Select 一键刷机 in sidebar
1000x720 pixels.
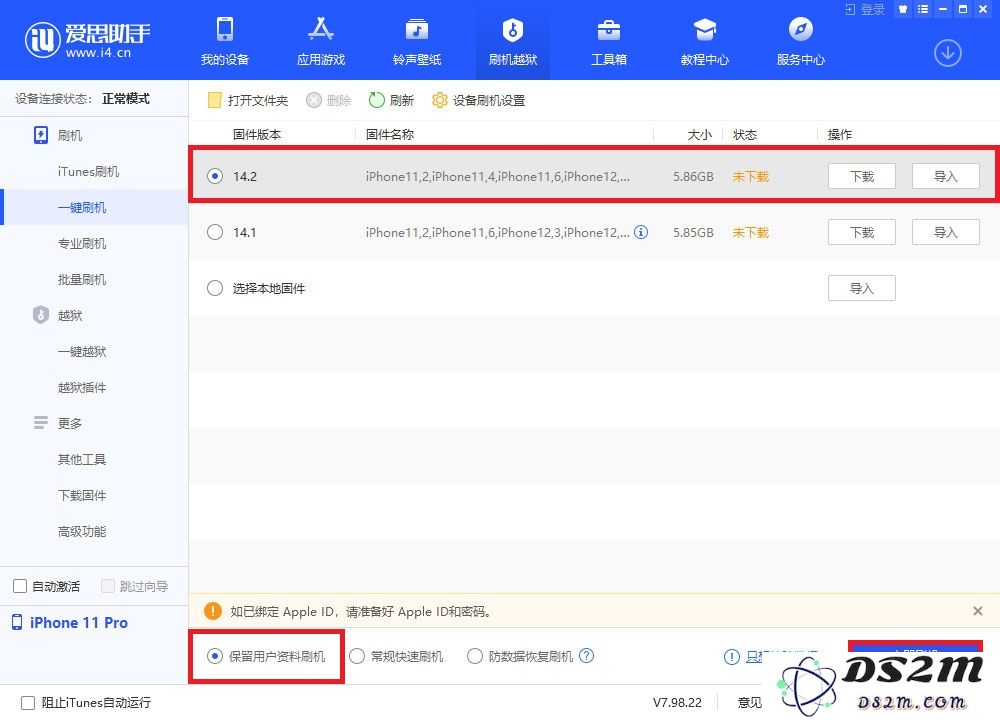pyautogui.click(x=94, y=207)
